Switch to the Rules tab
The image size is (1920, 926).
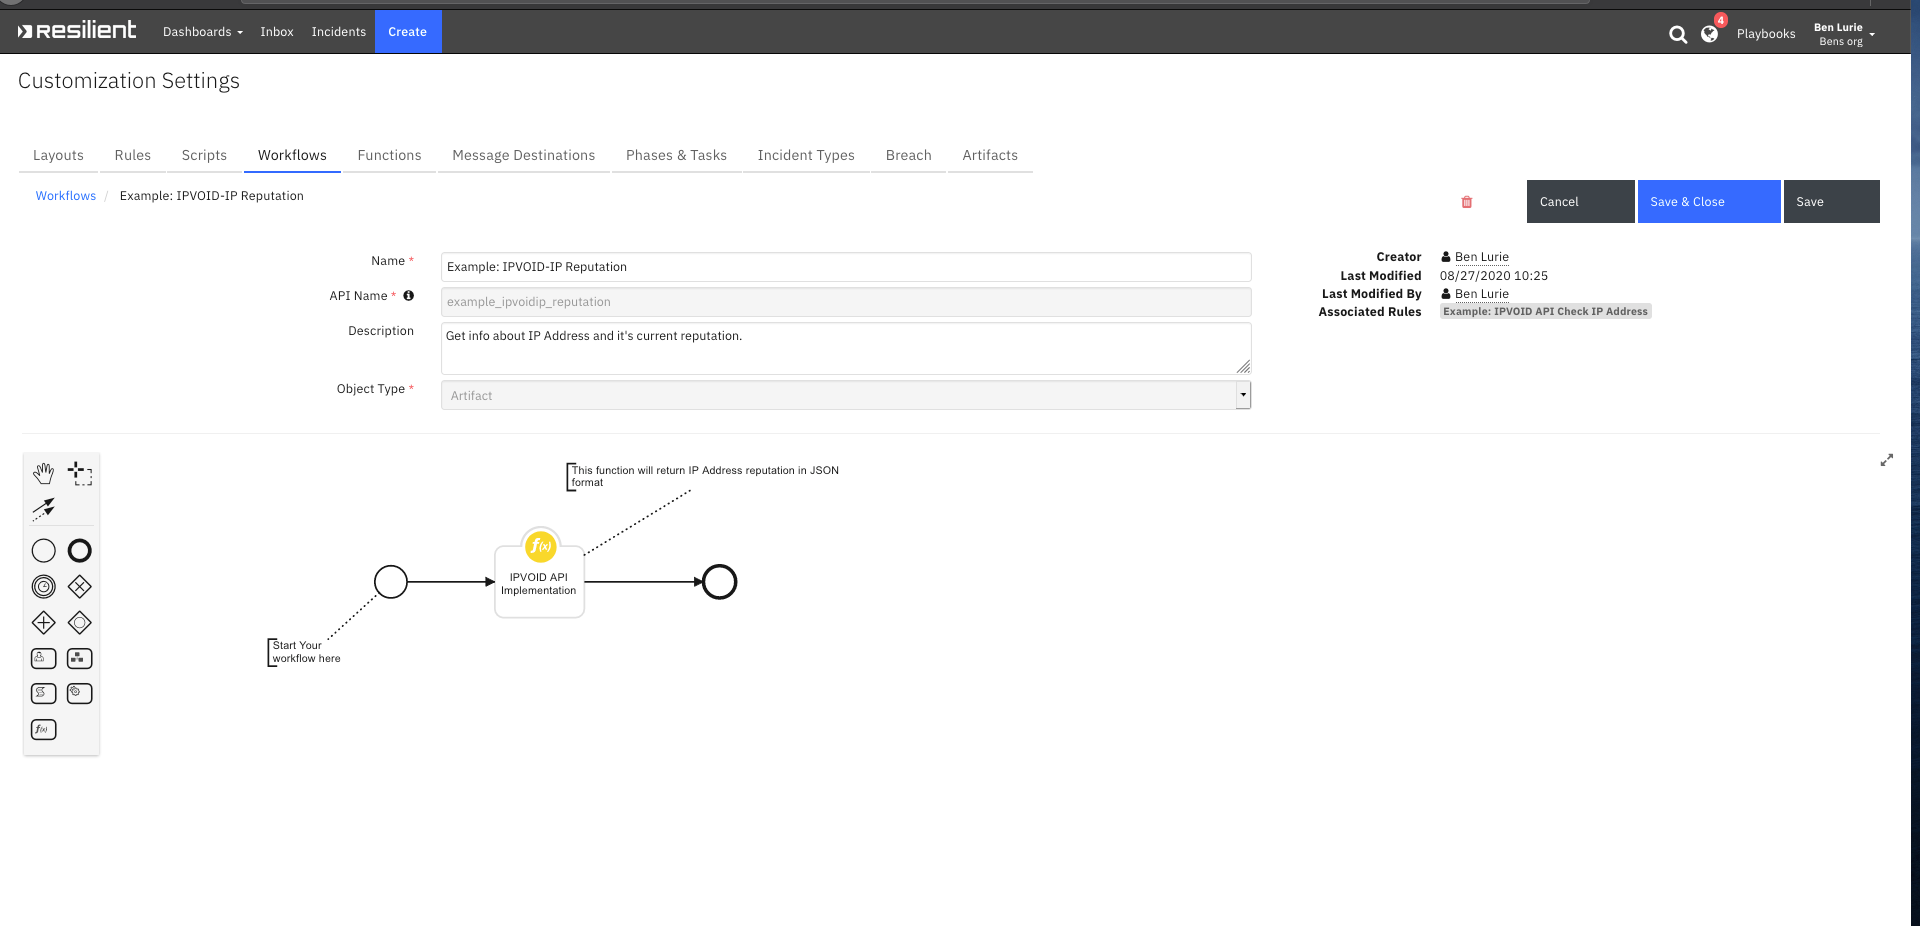click(133, 155)
